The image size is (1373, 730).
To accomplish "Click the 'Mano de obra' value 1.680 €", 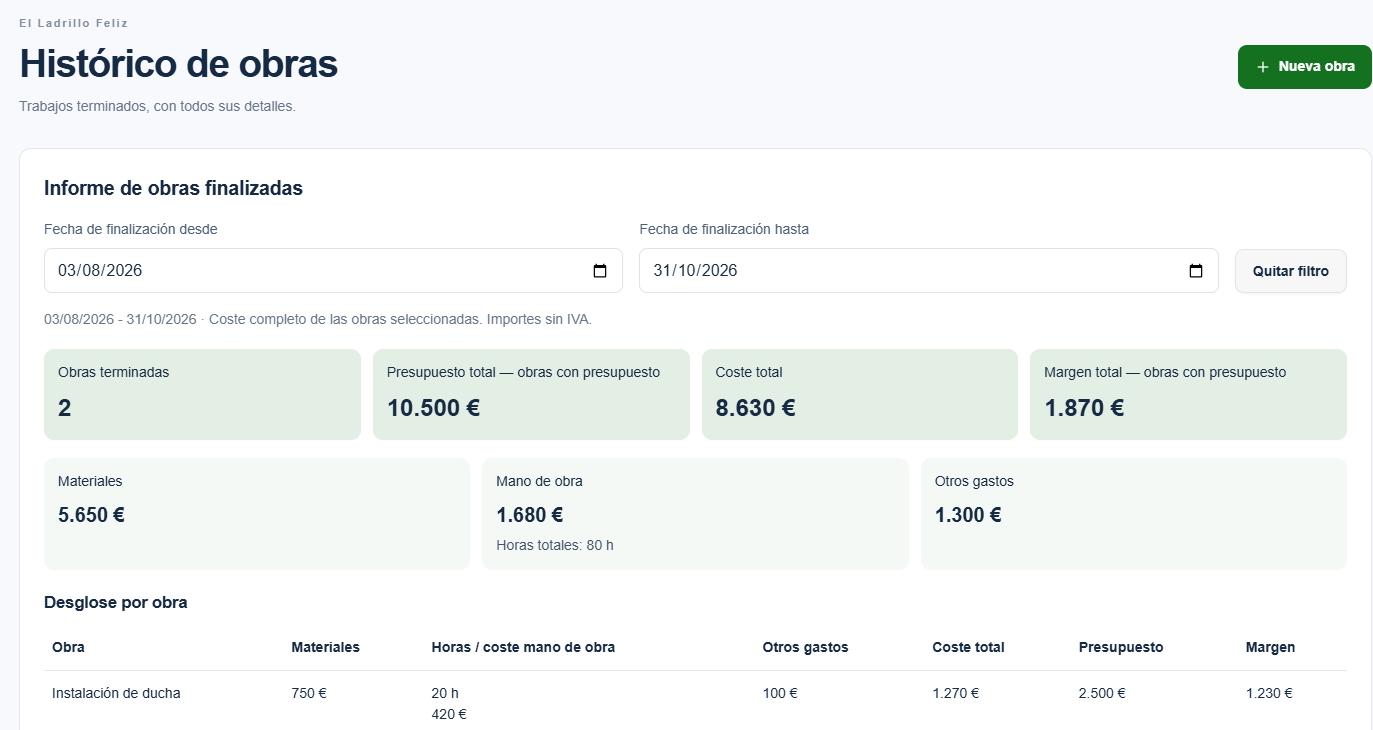I will point(530,515).
